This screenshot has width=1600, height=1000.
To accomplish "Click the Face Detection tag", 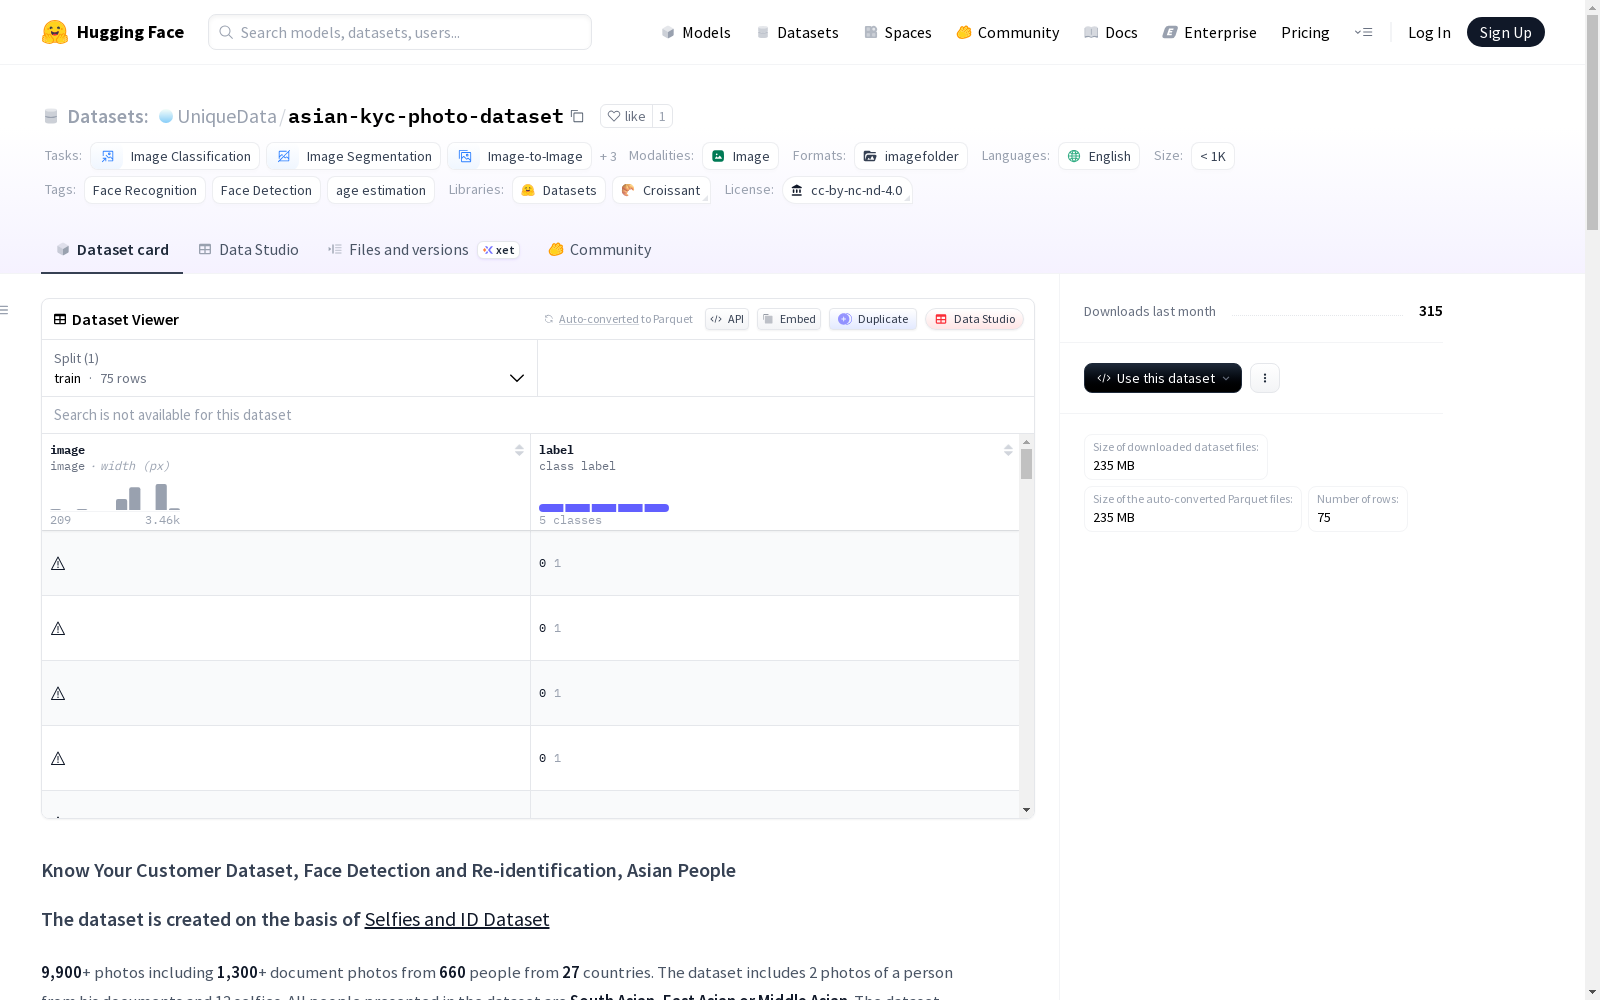I will (266, 190).
